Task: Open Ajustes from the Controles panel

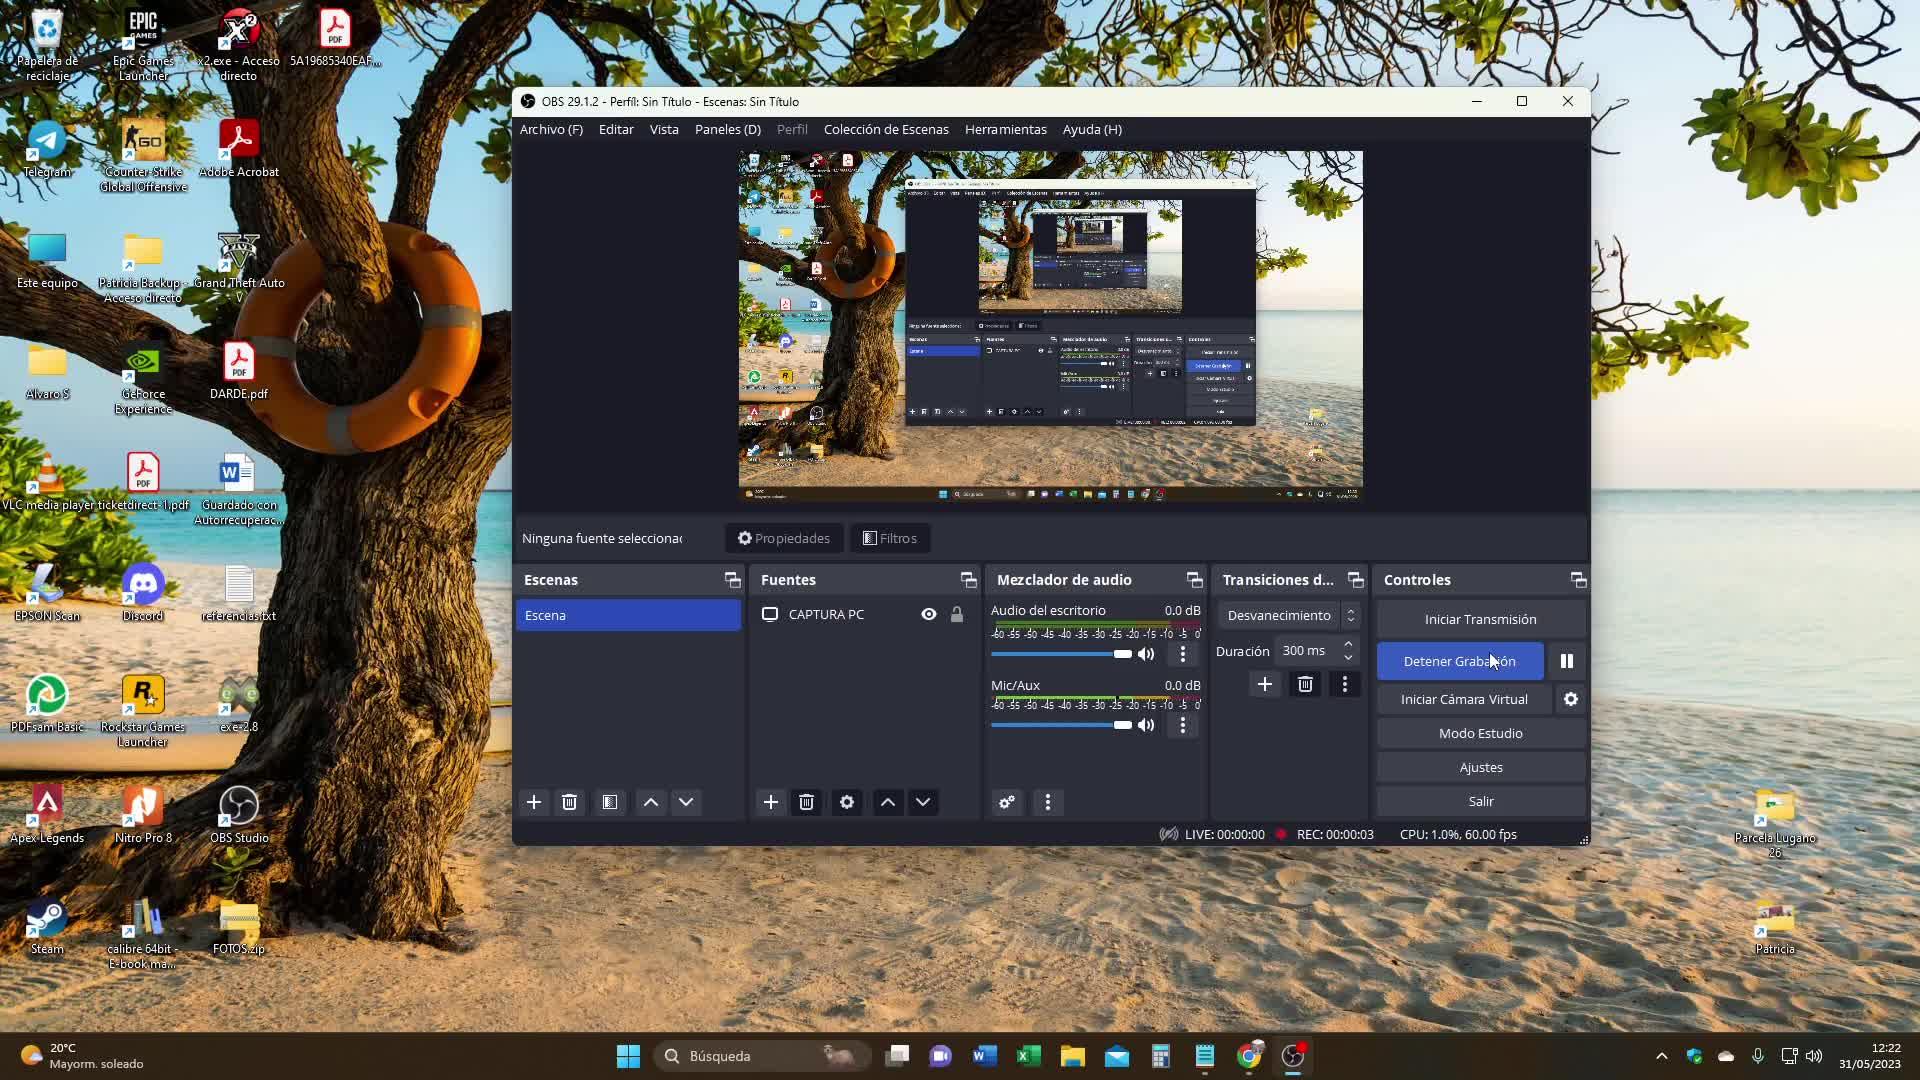Action: tap(1480, 767)
